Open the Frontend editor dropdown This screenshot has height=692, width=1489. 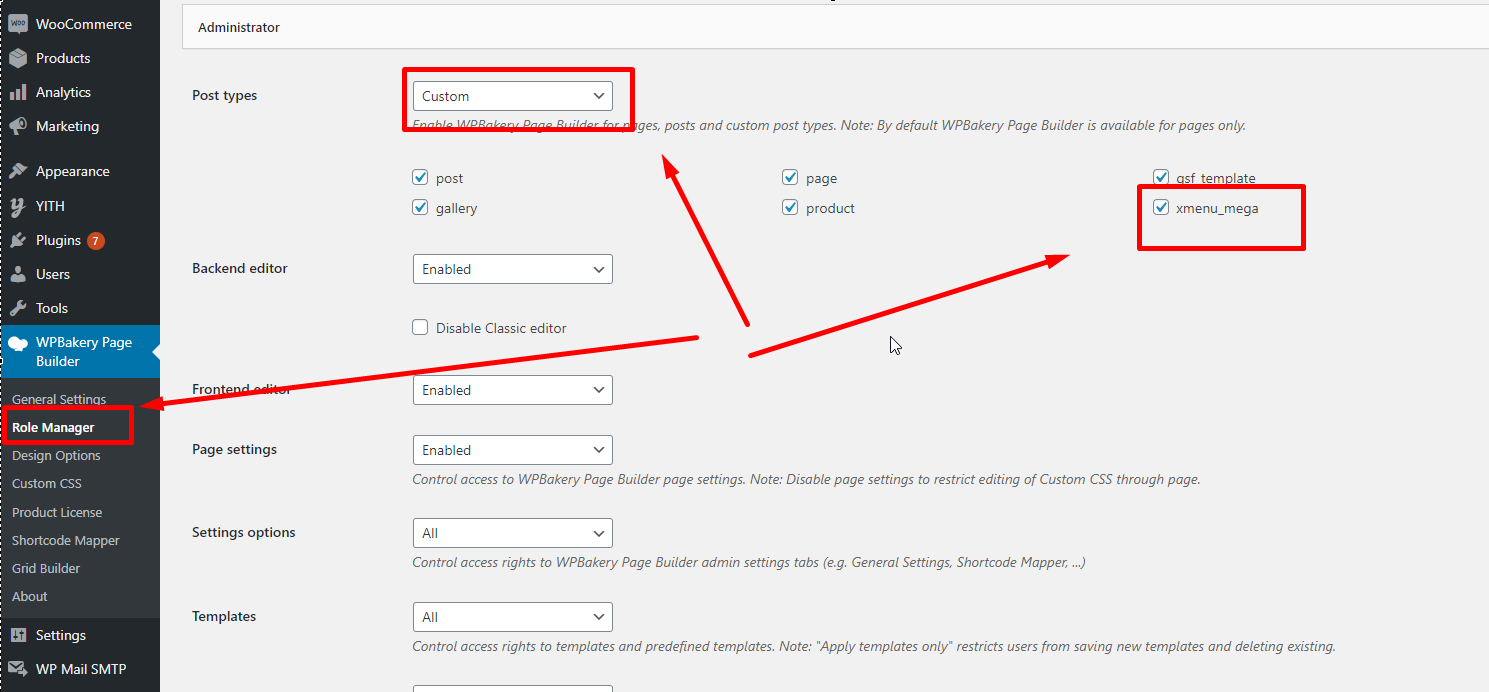click(513, 390)
